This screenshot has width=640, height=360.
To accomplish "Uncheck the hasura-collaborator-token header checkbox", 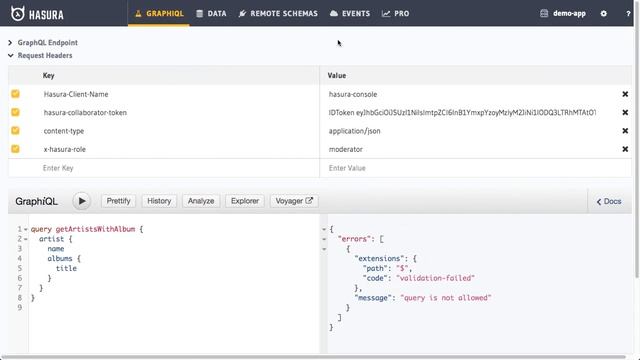I will tap(16, 112).
